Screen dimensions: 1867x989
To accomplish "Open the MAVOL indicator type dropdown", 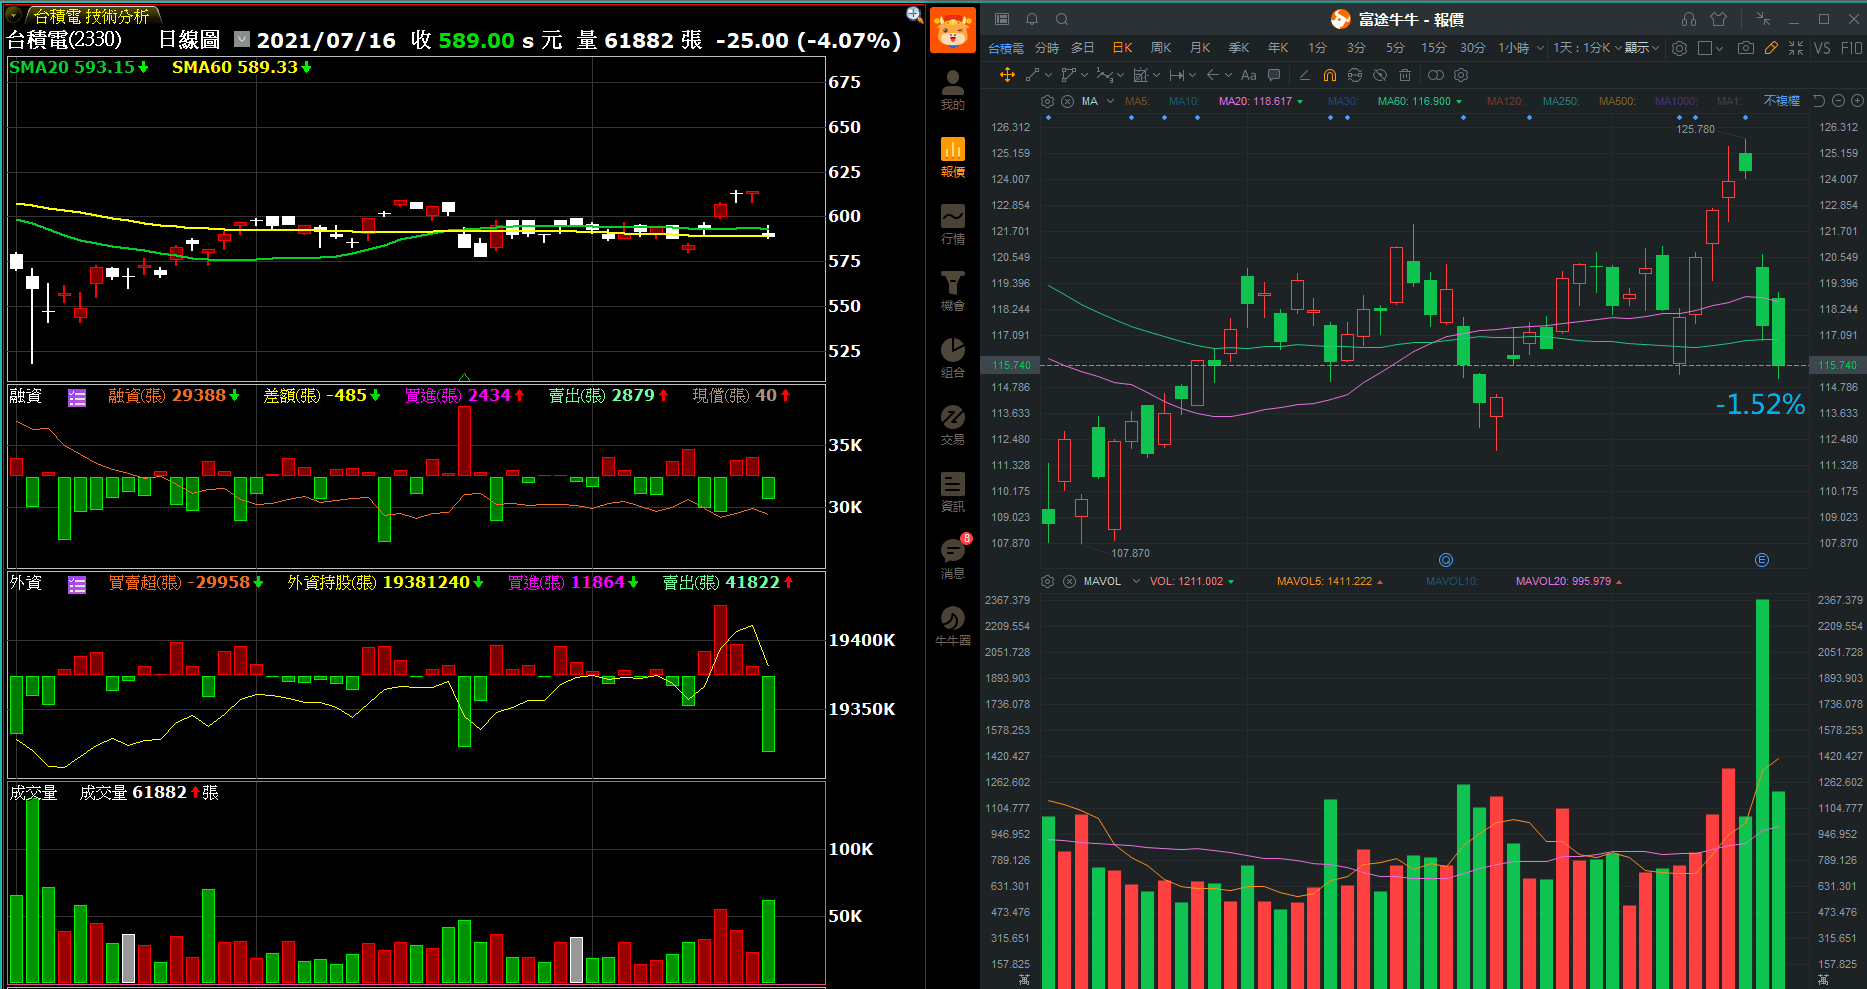I will pos(1136,581).
